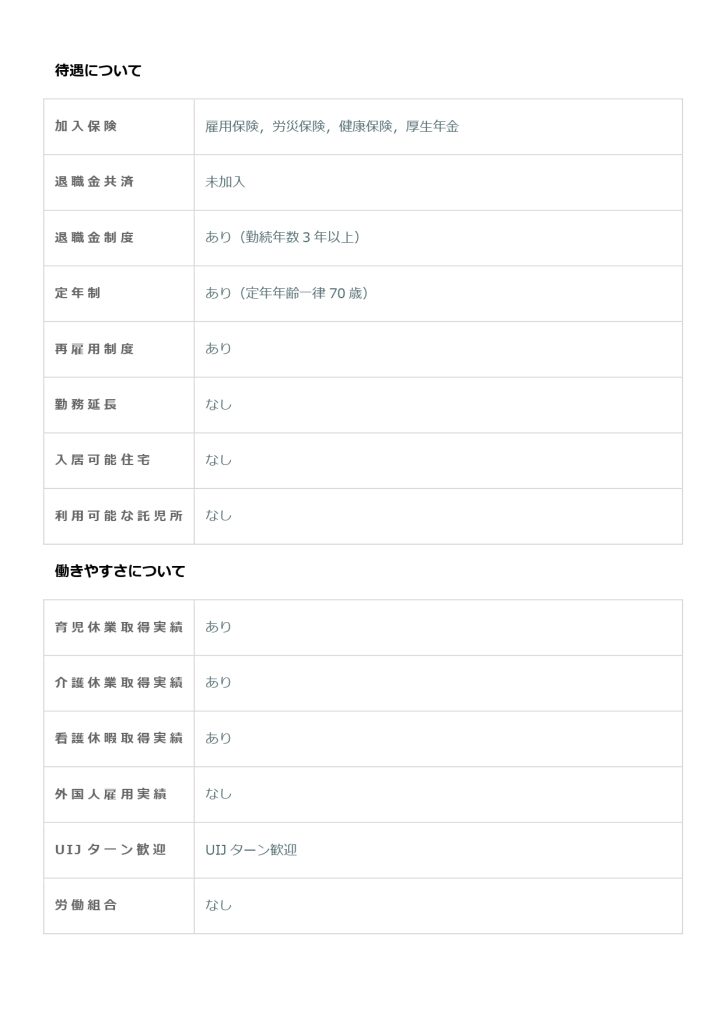
Task: Click the 待遇について section heading
Action: 98,70
